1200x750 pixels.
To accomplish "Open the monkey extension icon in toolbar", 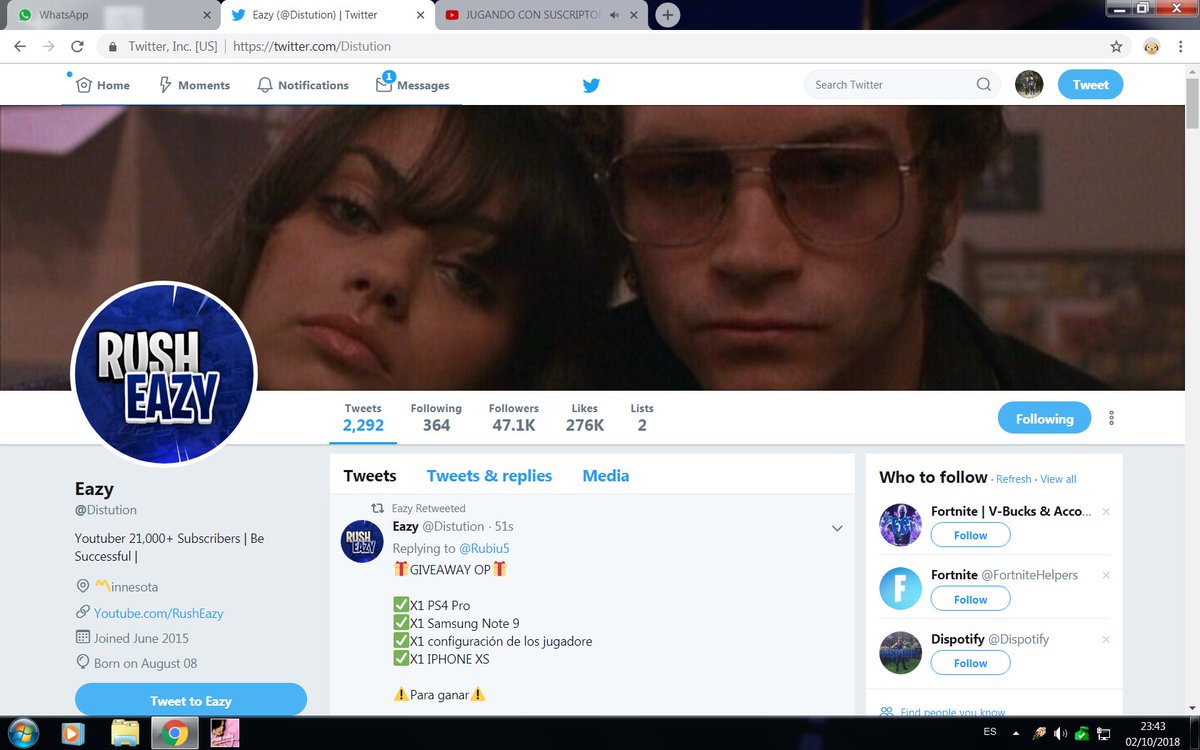I will click(1152, 46).
